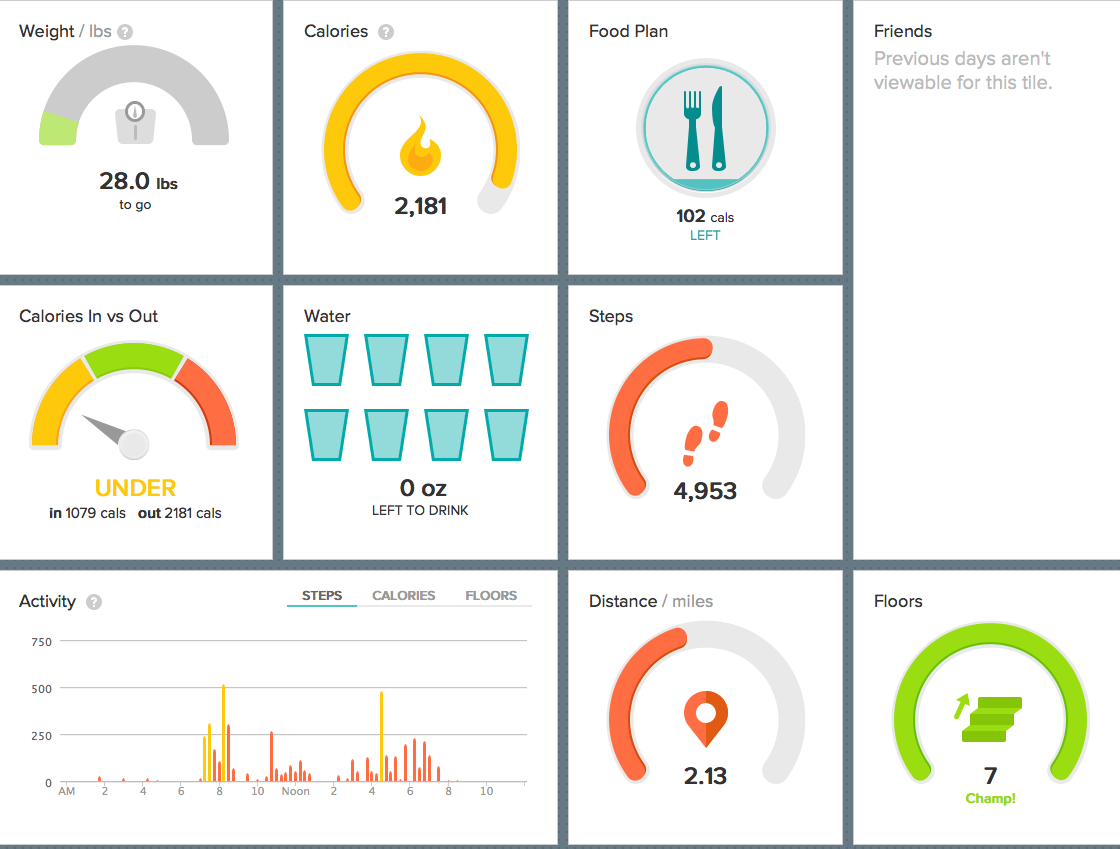Open the Activity tile title
The height and width of the screenshot is (849, 1120).
point(47,602)
